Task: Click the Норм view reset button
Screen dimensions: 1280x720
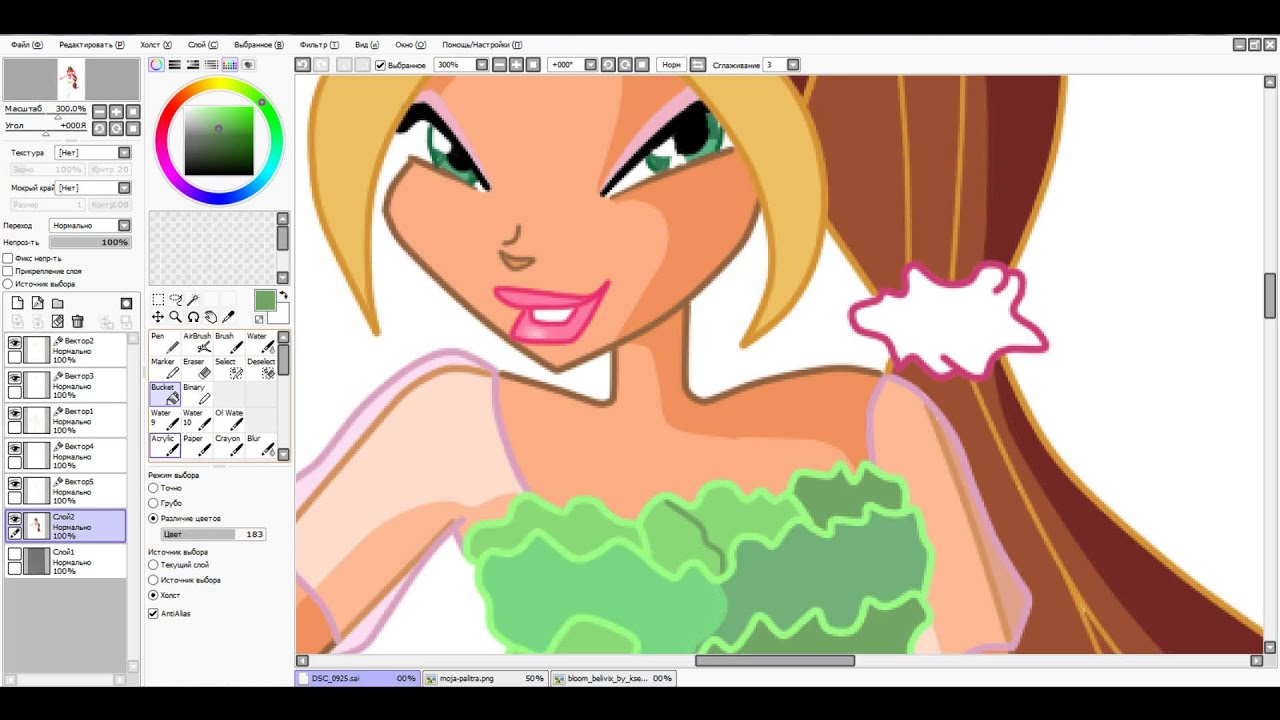Action: coord(671,65)
